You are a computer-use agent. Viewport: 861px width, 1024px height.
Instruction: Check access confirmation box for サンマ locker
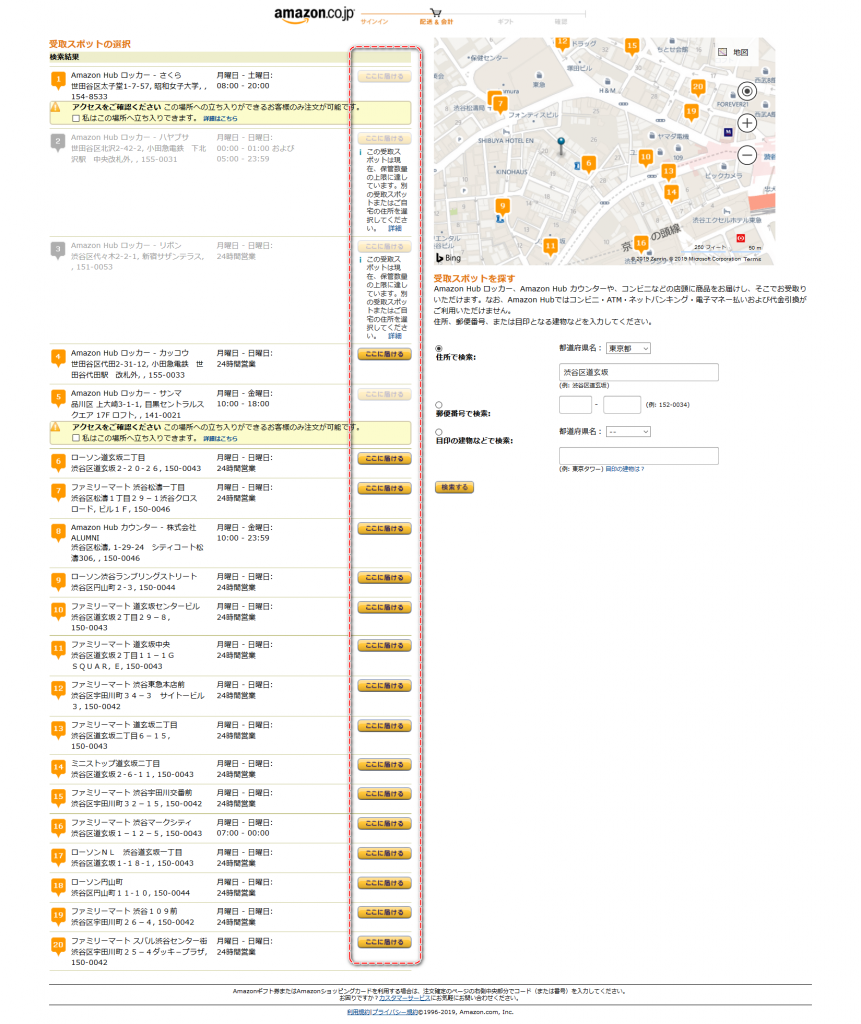[x=76, y=438]
